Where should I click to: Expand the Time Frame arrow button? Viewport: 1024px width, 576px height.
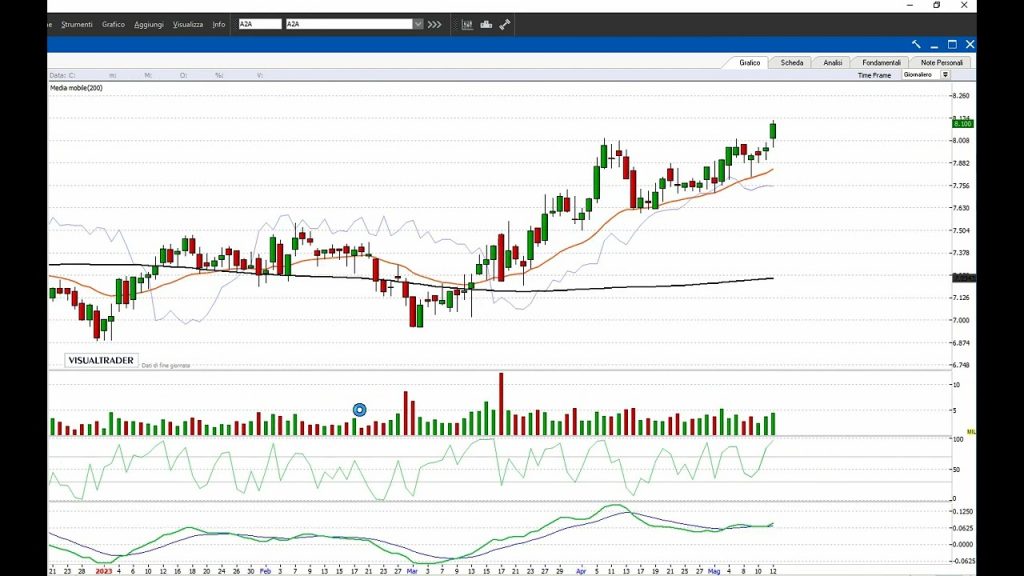(x=945, y=75)
